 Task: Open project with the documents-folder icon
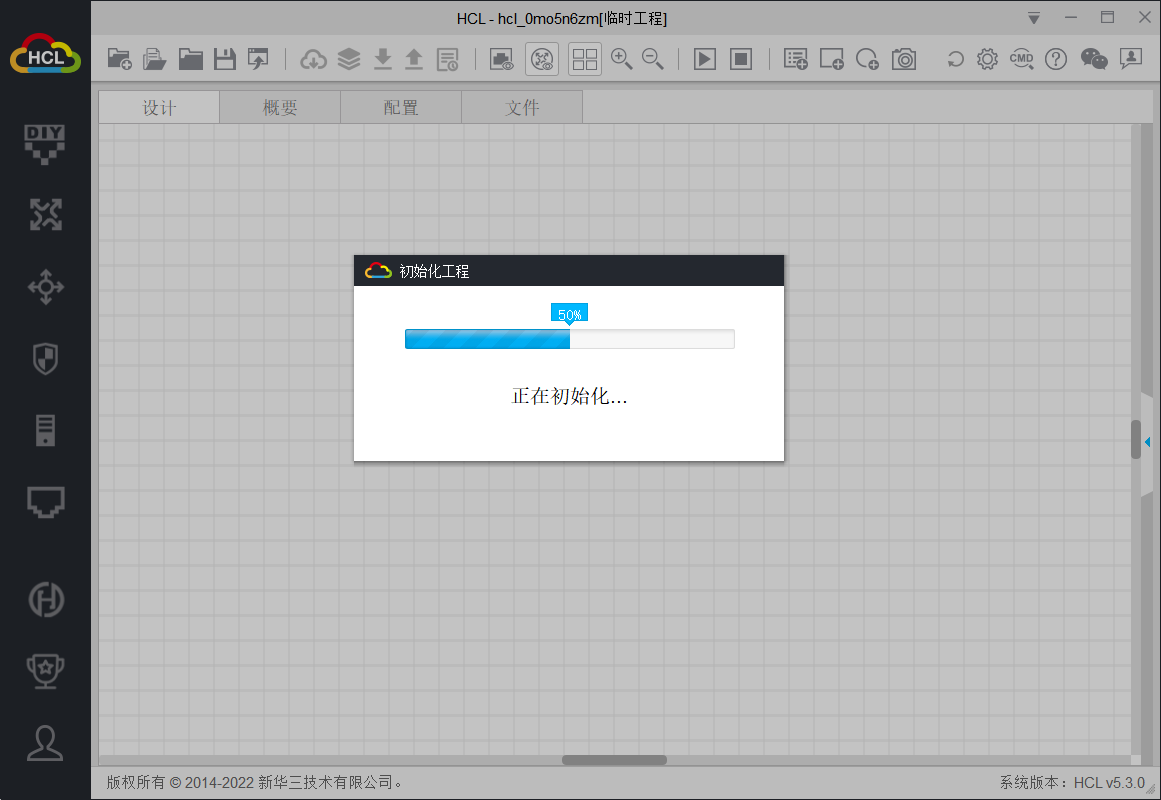coord(154,59)
